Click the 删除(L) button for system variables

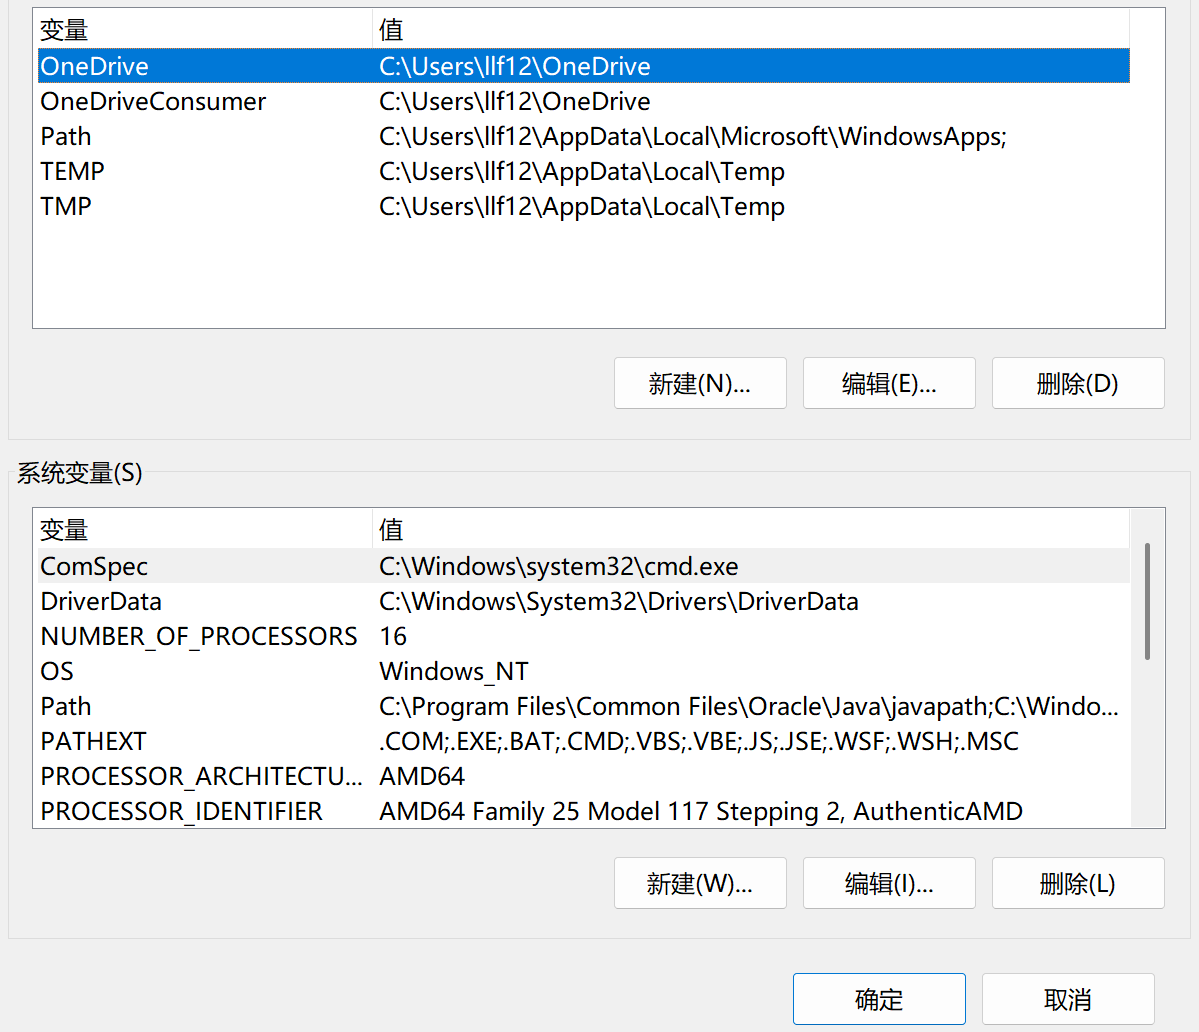[x=1076, y=883]
